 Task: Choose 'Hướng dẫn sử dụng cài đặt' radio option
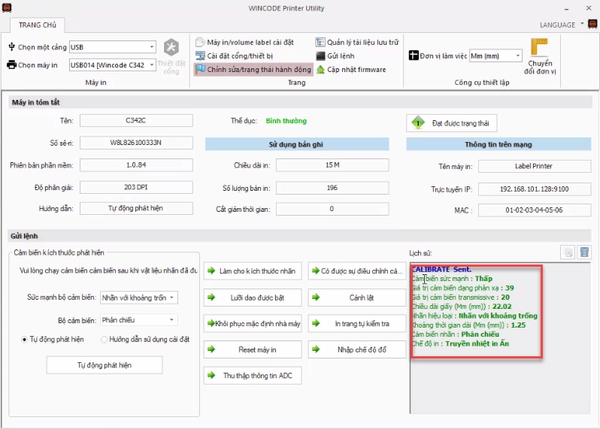coord(104,339)
